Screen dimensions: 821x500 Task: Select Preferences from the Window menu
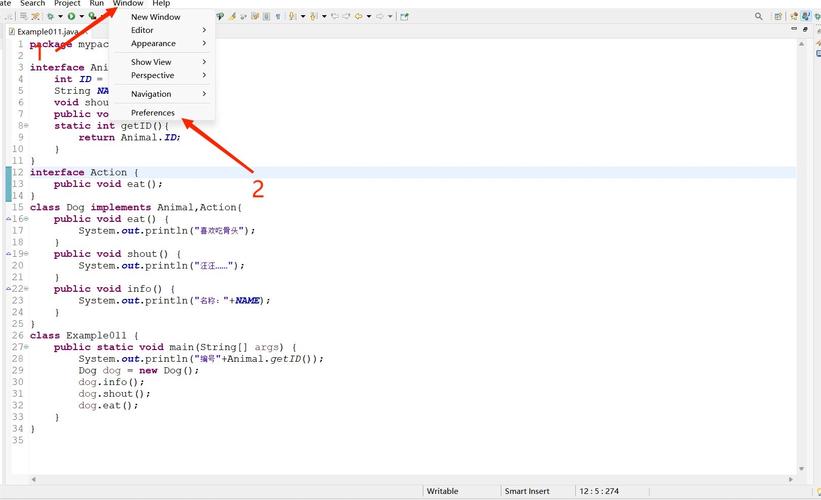(x=153, y=113)
